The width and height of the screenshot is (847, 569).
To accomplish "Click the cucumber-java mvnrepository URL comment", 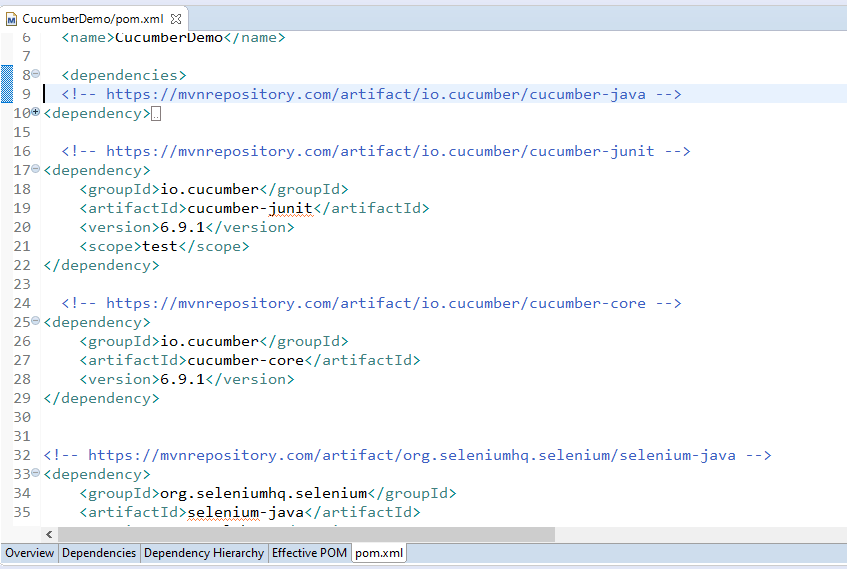I will pos(371,94).
